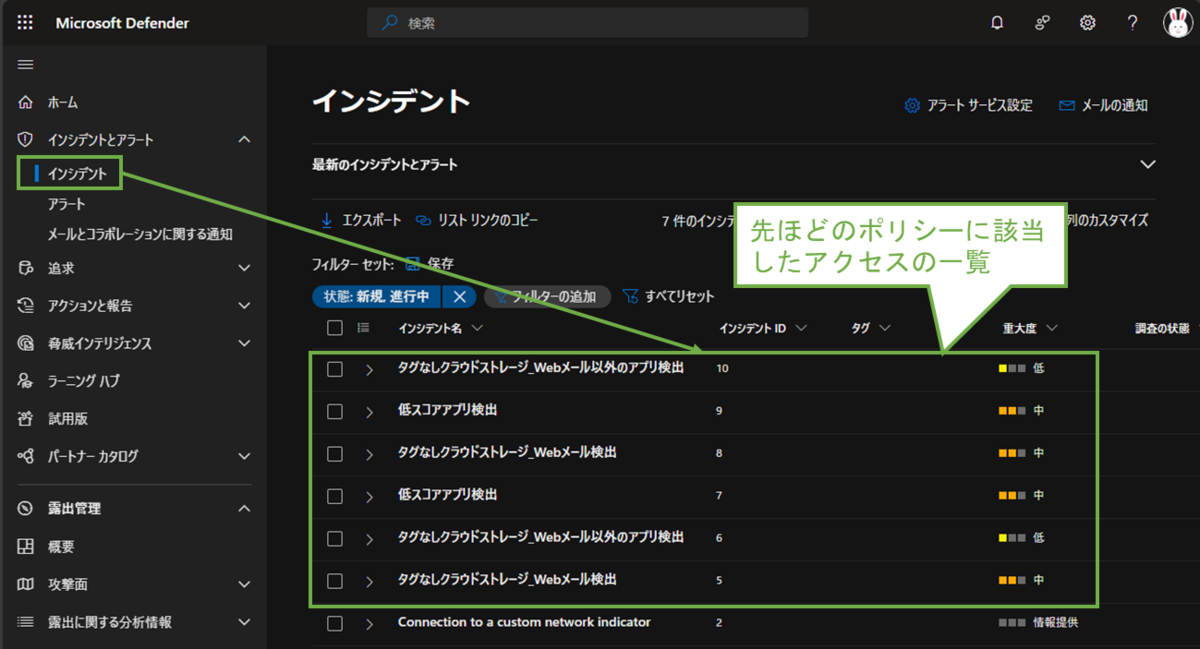Open the settings gear icon
1200x649 pixels.
[x=1087, y=22]
